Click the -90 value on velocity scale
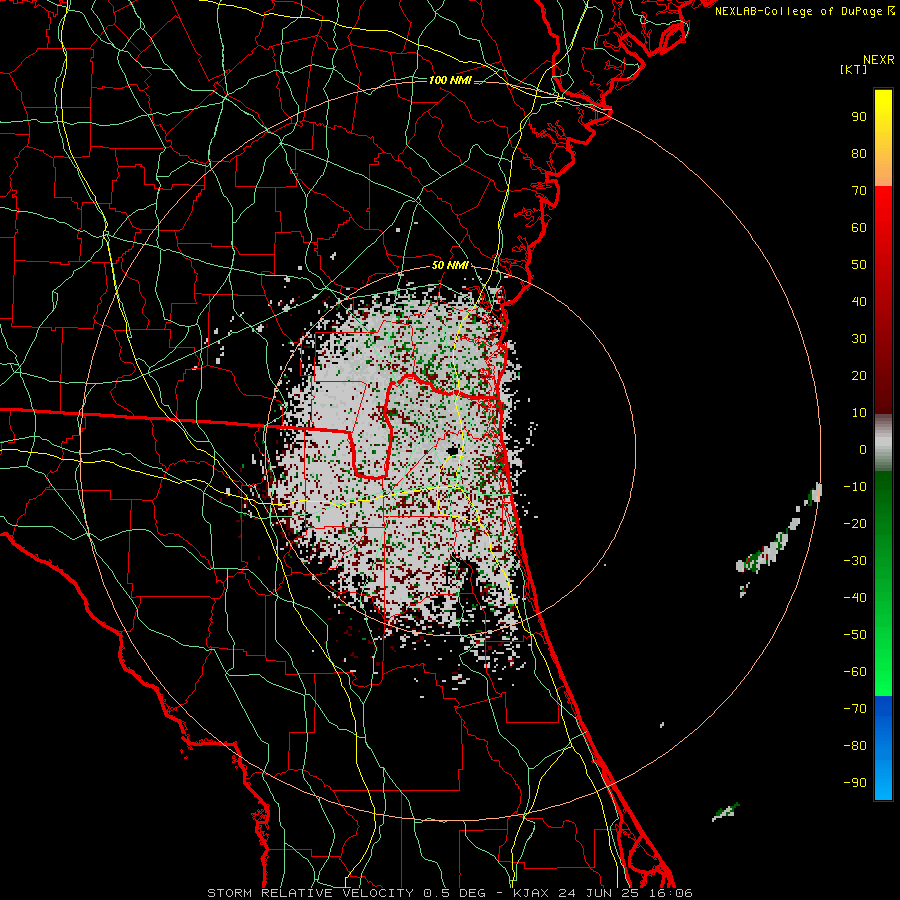Screen dimensions: 900x900 855,783
